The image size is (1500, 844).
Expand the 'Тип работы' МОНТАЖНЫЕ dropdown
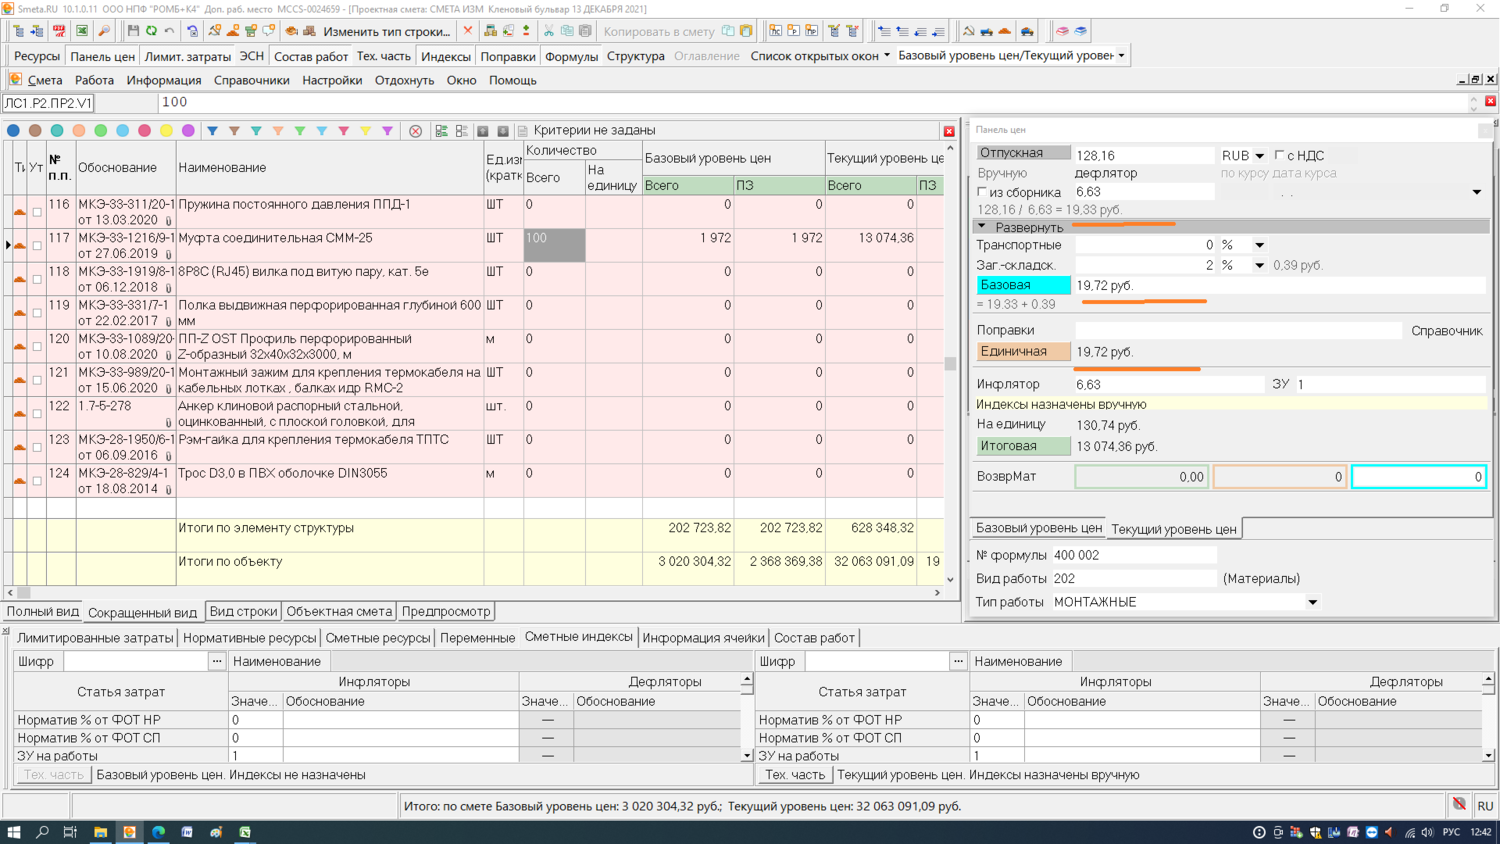(1312, 602)
